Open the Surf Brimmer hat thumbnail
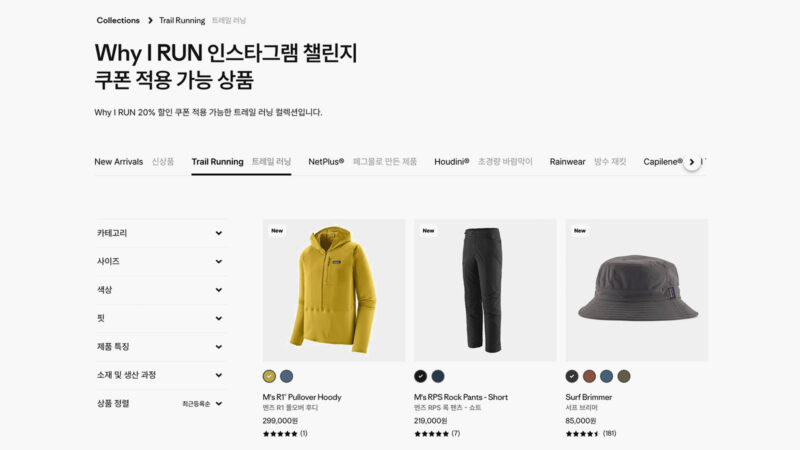The image size is (800, 450). click(637, 290)
